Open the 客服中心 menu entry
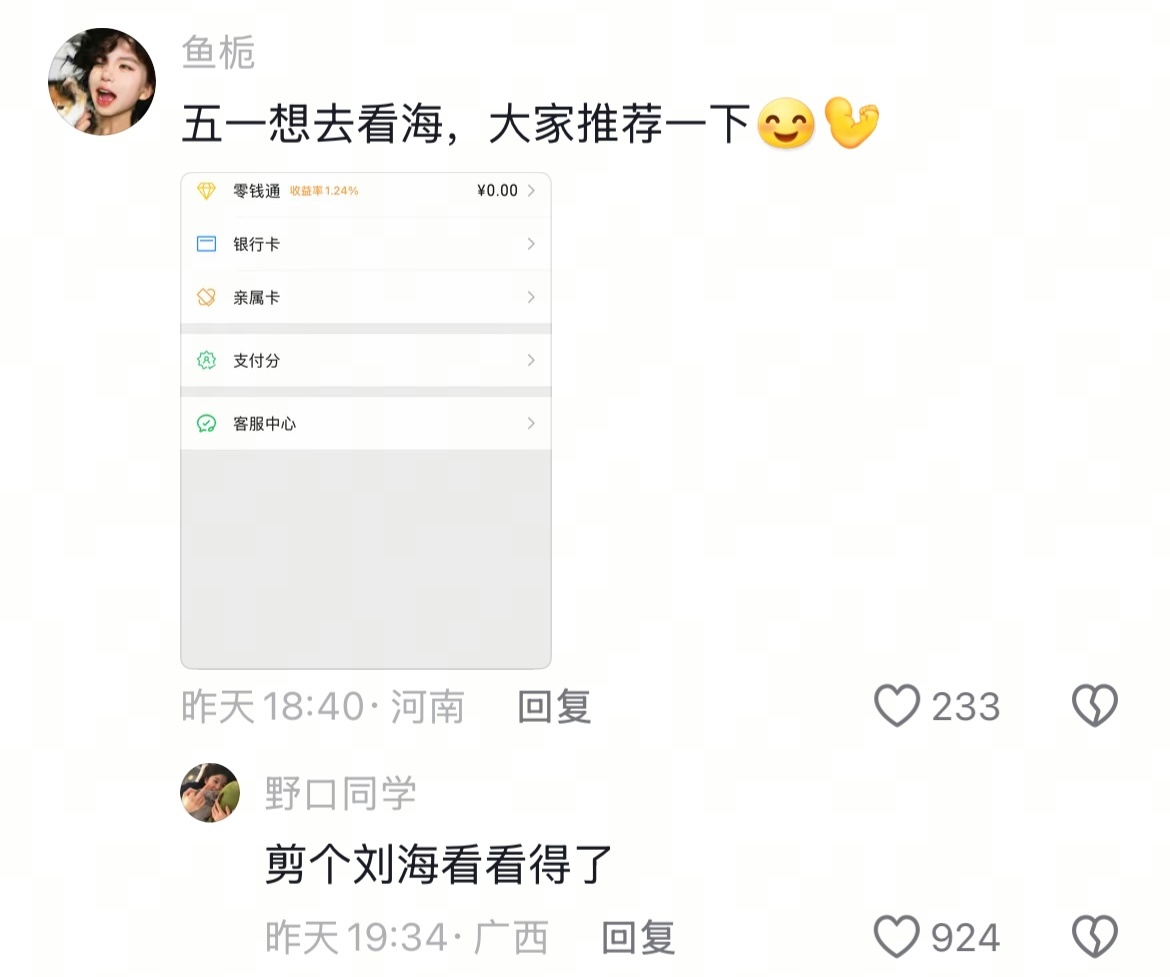Image resolution: width=1170 pixels, height=977 pixels. (366, 424)
